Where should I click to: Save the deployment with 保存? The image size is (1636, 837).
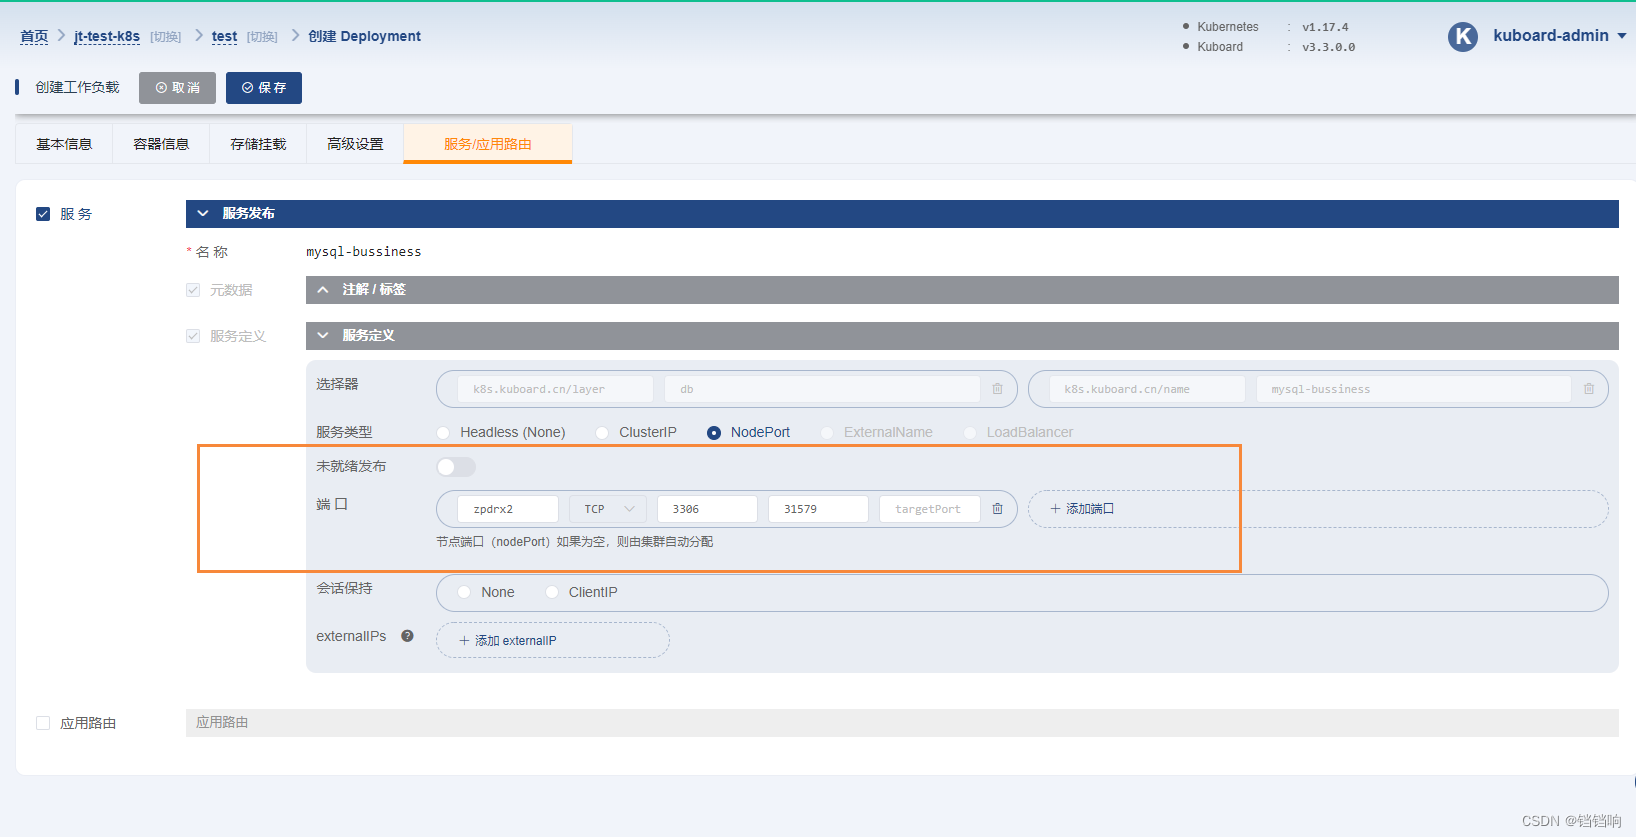pos(264,88)
